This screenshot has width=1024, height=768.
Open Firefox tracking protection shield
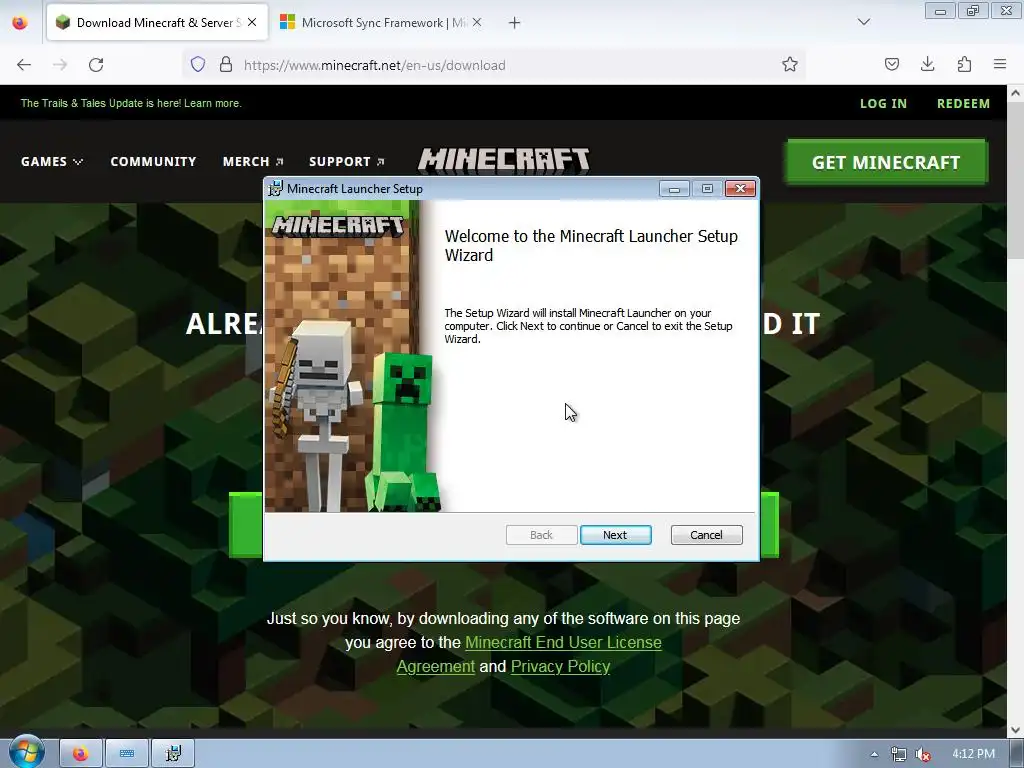tap(198, 65)
